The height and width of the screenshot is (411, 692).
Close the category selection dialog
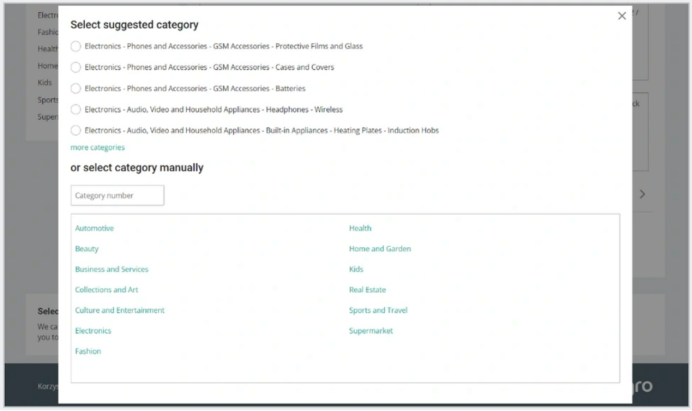pyautogui.click(x=621, y=16)
